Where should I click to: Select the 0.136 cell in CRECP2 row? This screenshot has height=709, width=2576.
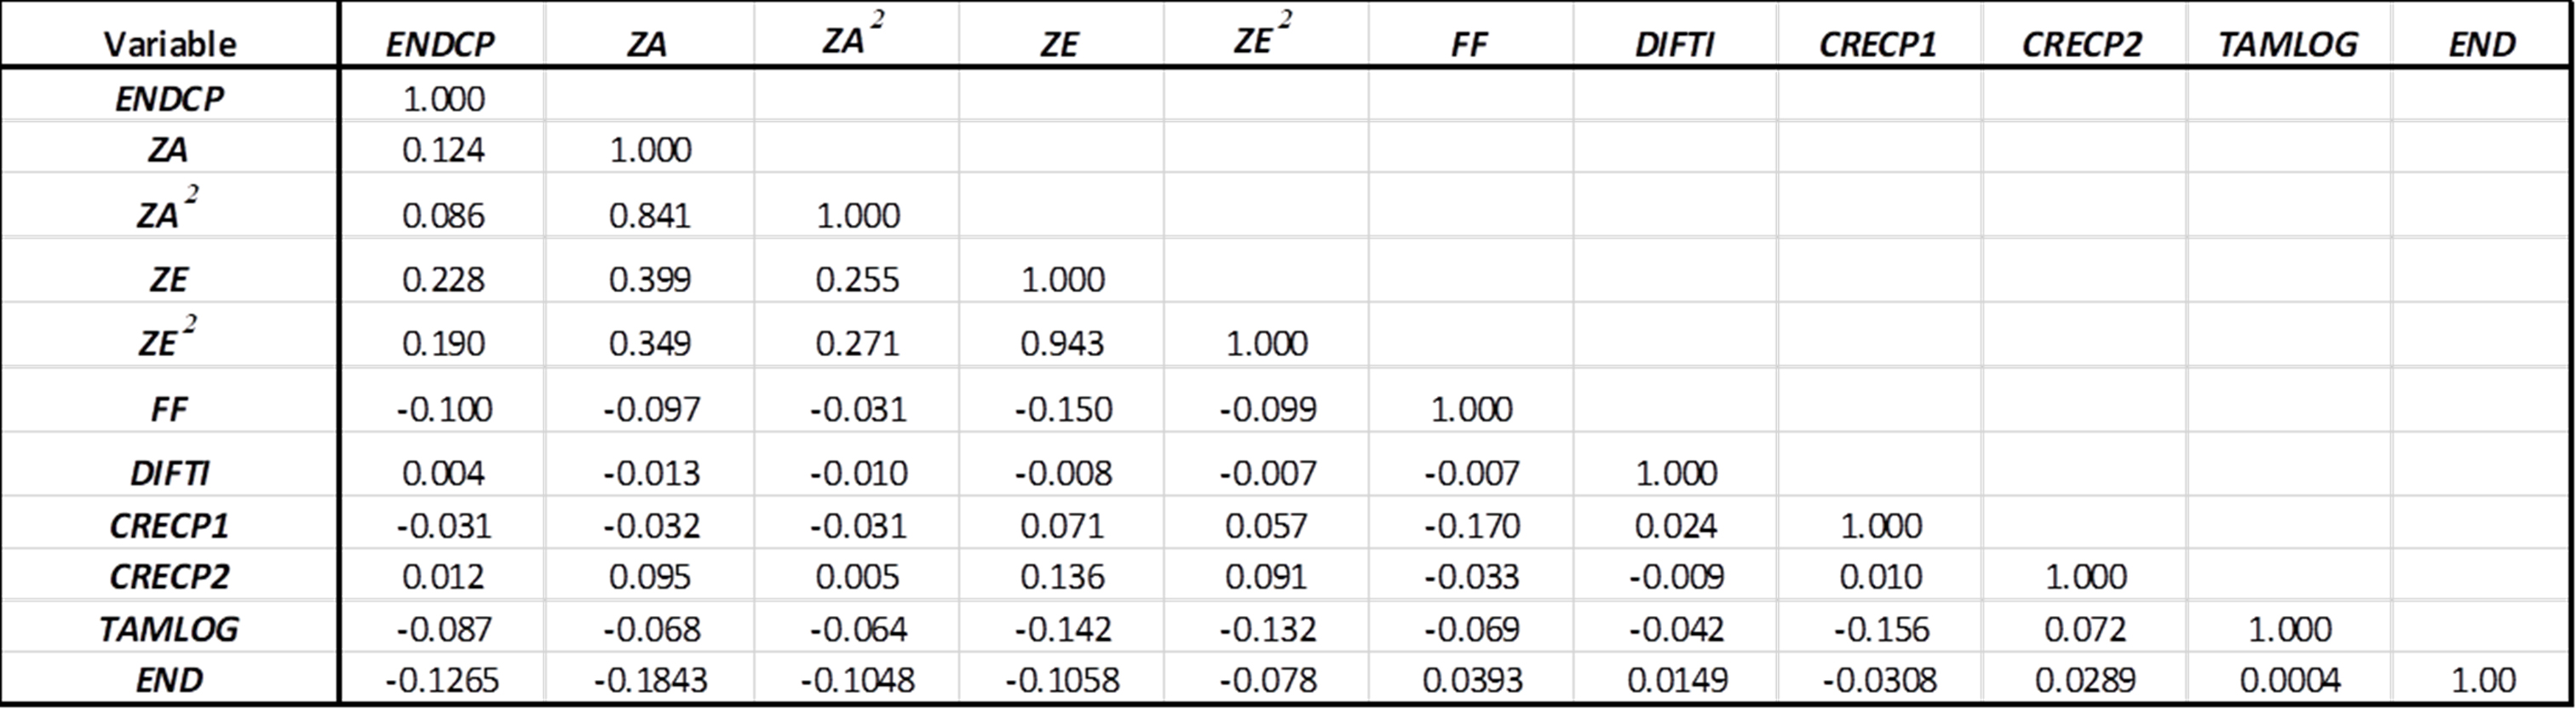point(1062,577)
